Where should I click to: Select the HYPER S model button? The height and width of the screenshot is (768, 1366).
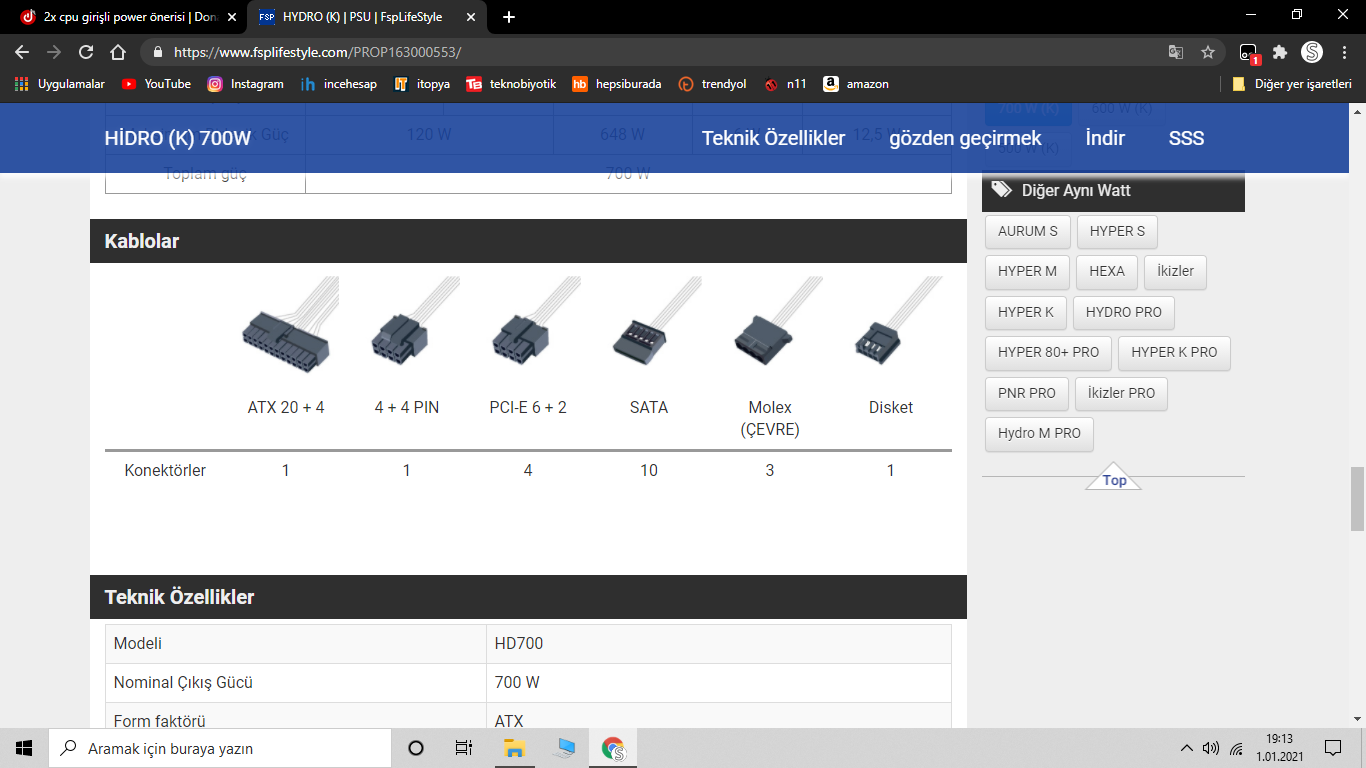click(1117, 231)
